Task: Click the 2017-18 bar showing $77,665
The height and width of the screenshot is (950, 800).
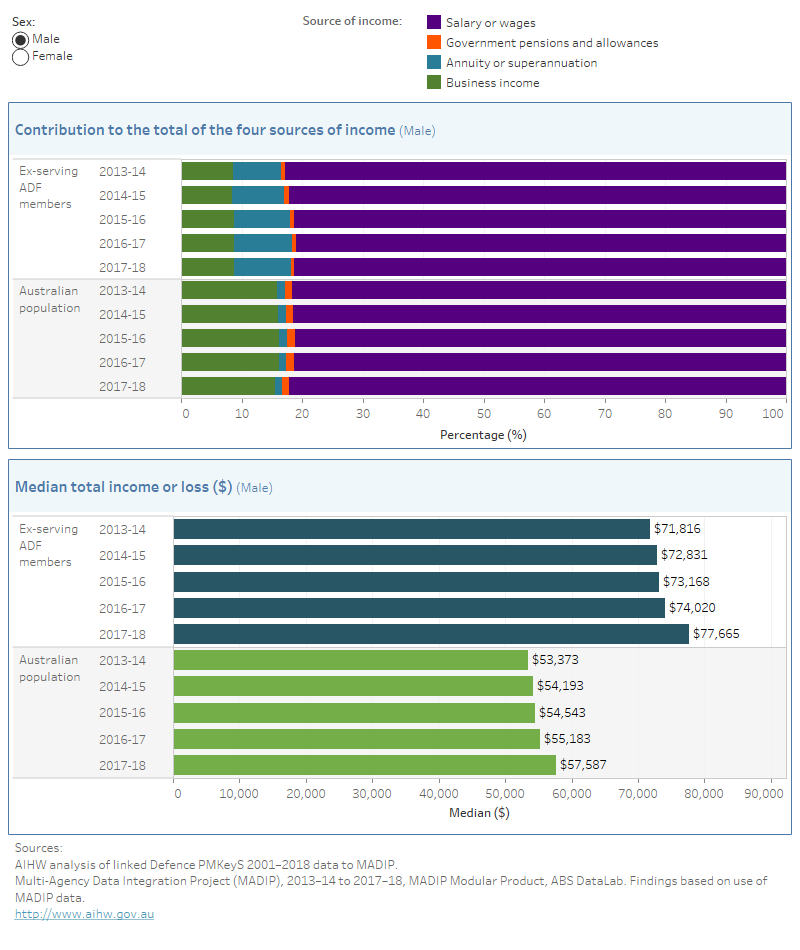Action: click(x=430, y=633)
